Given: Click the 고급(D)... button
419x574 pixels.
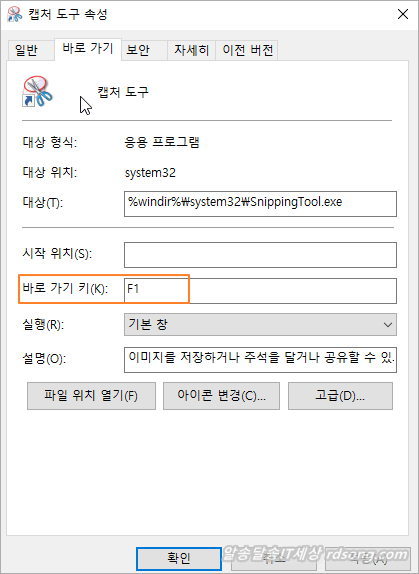Looking at the screenshot, I should pyautogui.click(x=340, y=396).
